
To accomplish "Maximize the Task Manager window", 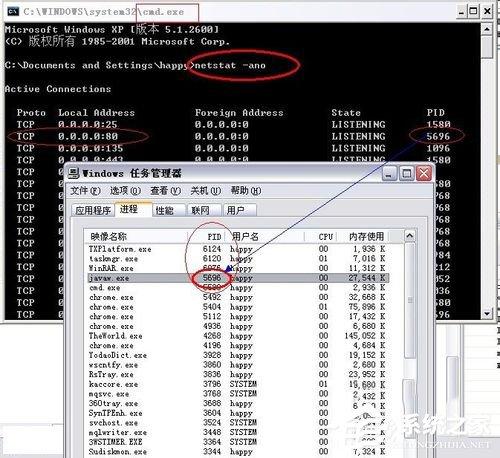I will pos(407,174).
